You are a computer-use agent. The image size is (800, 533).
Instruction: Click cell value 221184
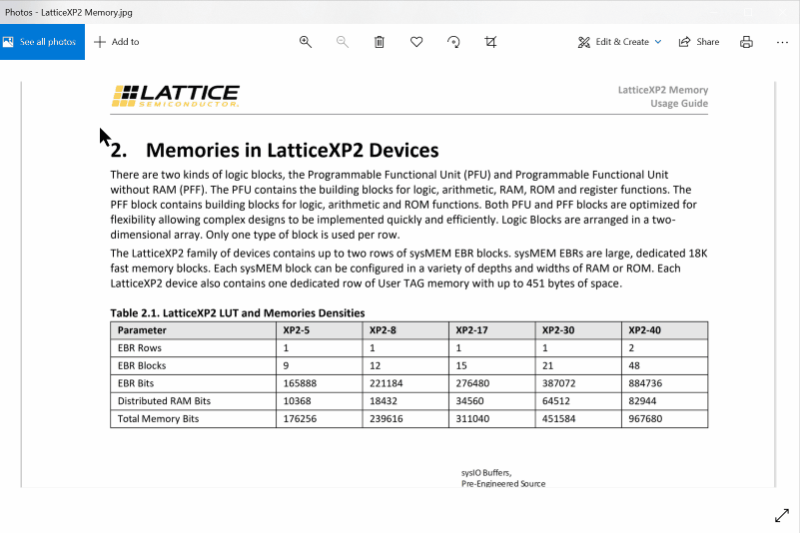[x=386, y=384]
